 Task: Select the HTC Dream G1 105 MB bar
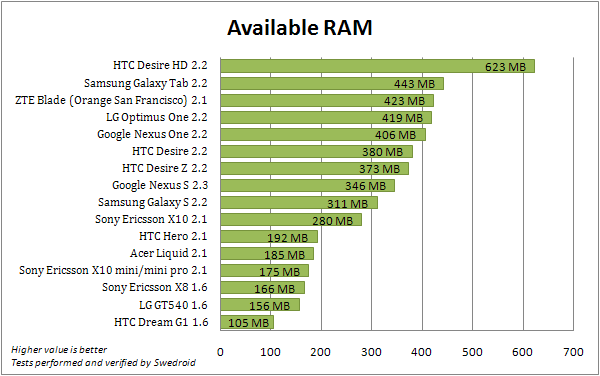[x=247, y=322]
